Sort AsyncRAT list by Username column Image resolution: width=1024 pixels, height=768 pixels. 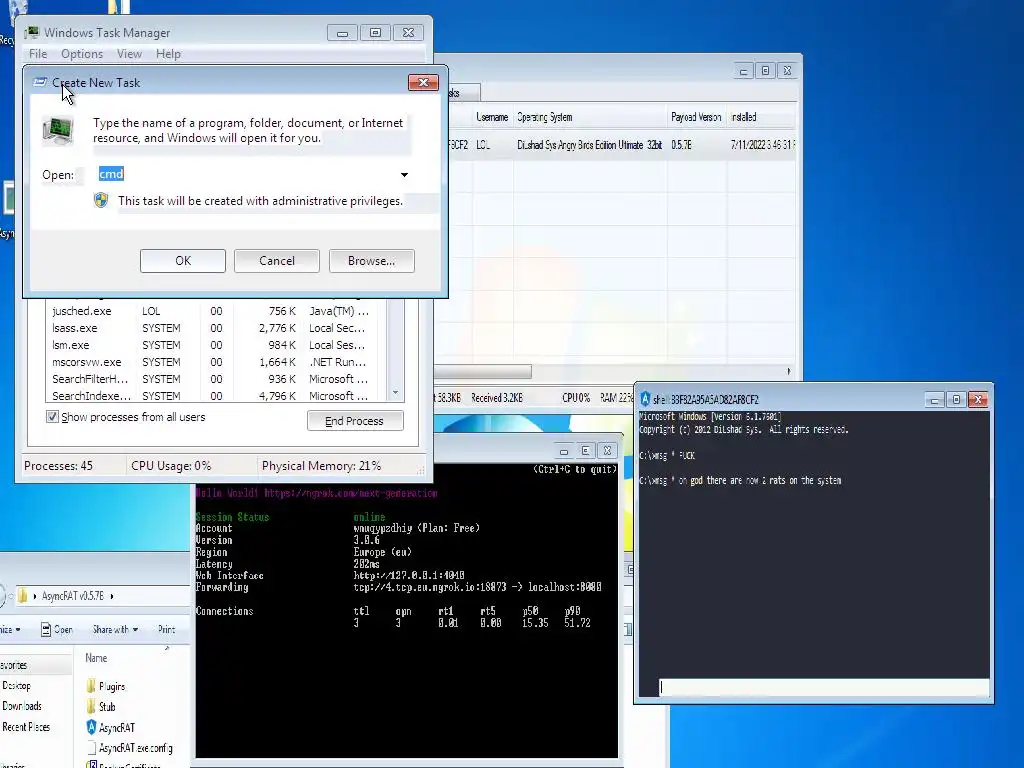pyautogui.click(x=492, y=117)
